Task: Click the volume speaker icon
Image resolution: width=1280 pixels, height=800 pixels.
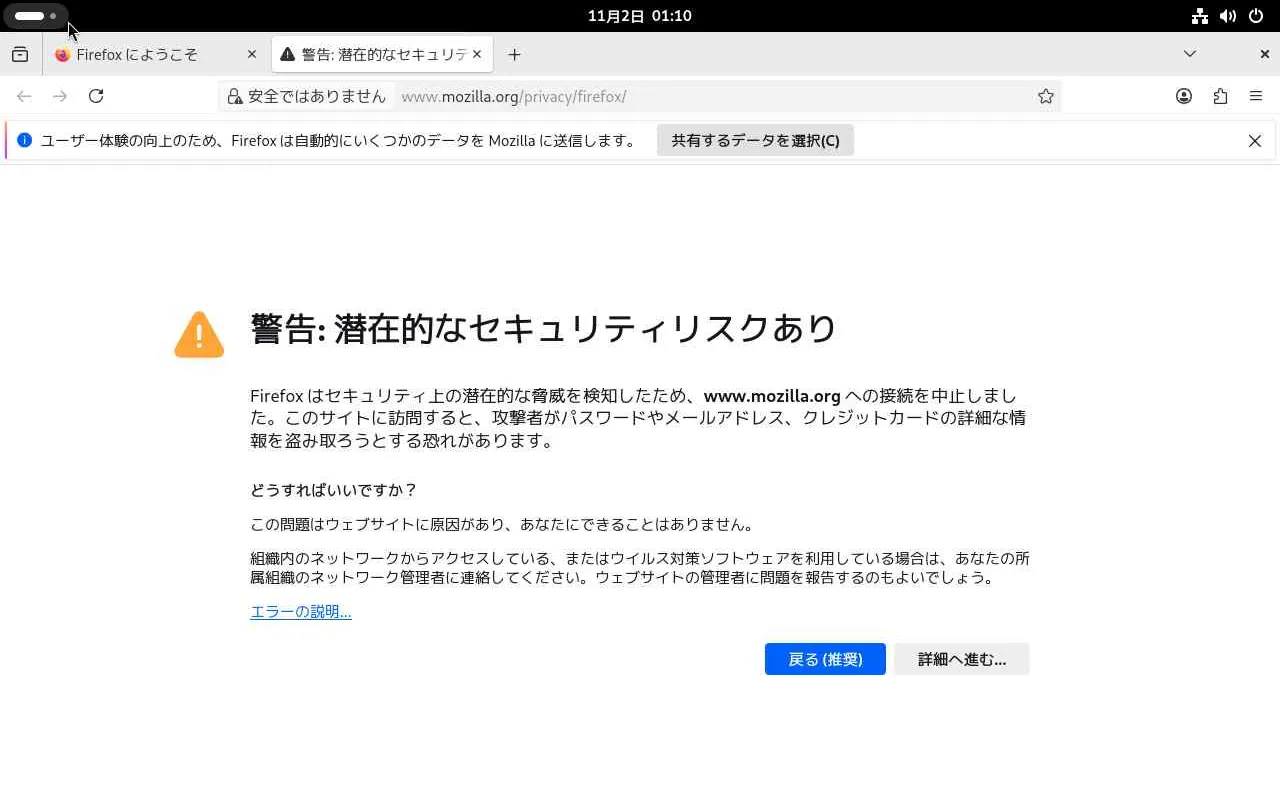Action: pos(1228,16)
